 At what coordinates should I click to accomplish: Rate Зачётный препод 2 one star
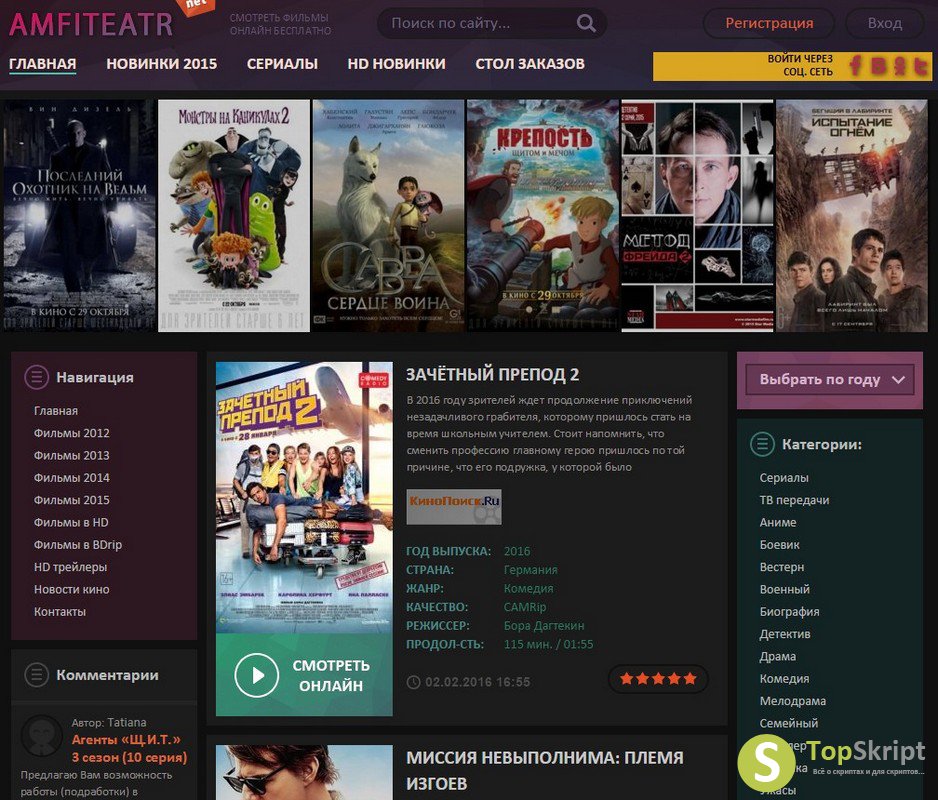click(626, 679)
